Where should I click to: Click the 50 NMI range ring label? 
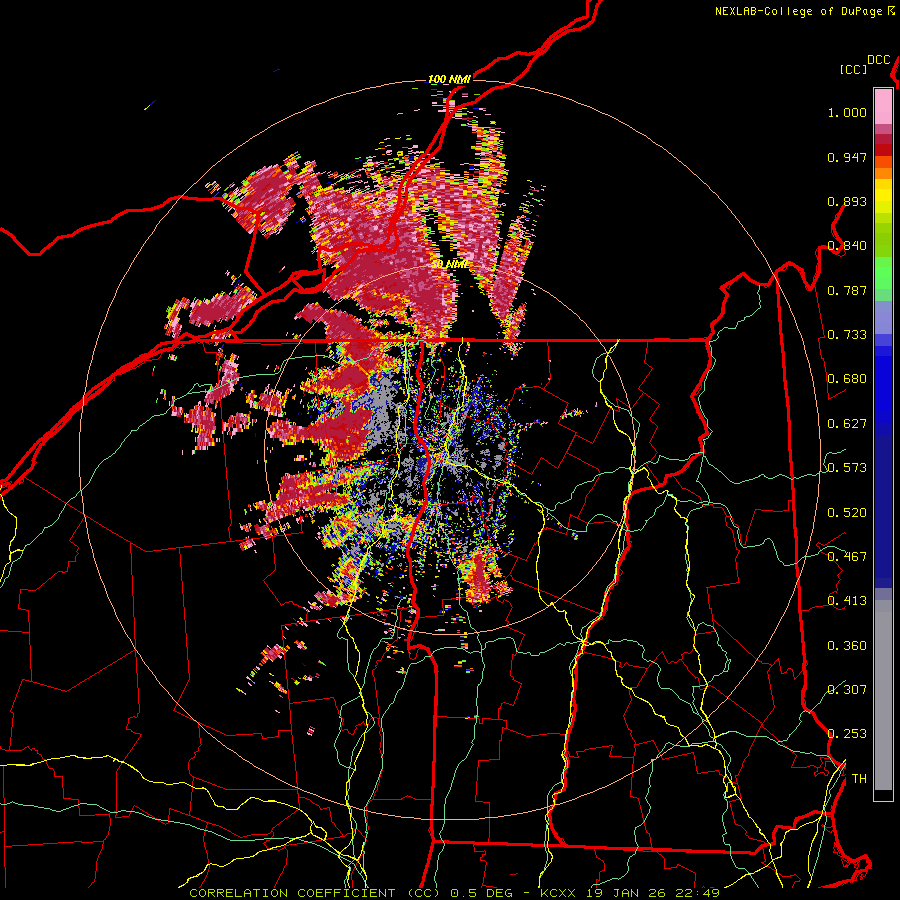(x=449, y=265)
